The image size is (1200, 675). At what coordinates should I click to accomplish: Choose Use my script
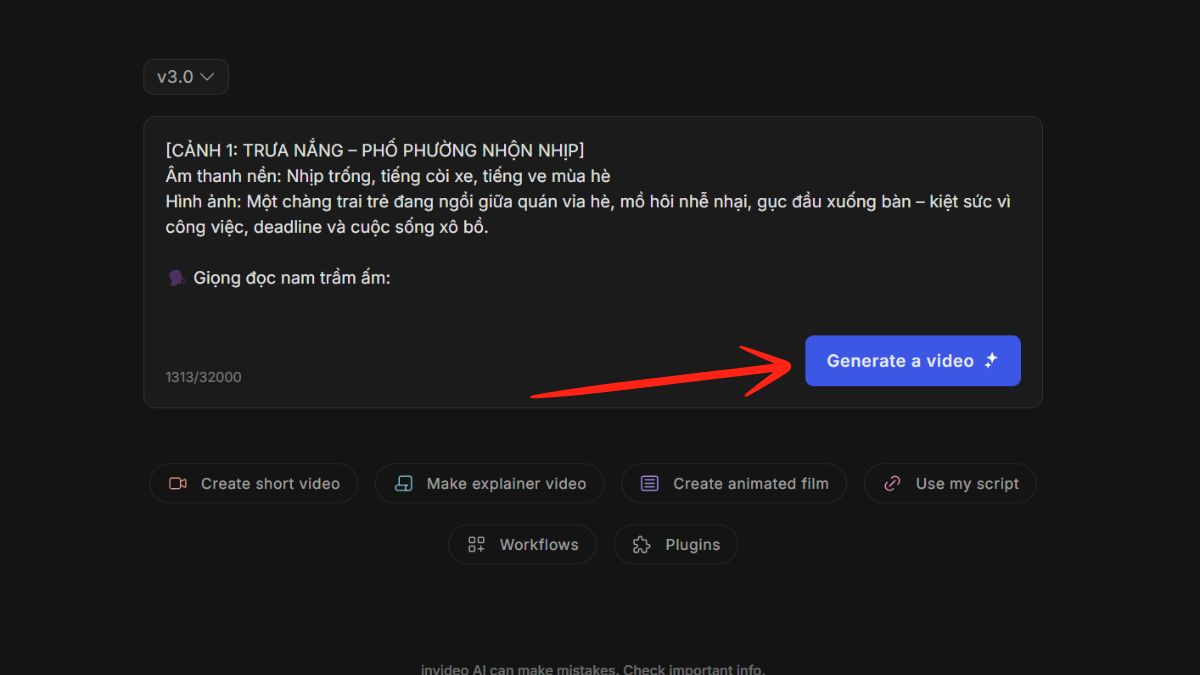pyautogui.click(x=950, y=484)
